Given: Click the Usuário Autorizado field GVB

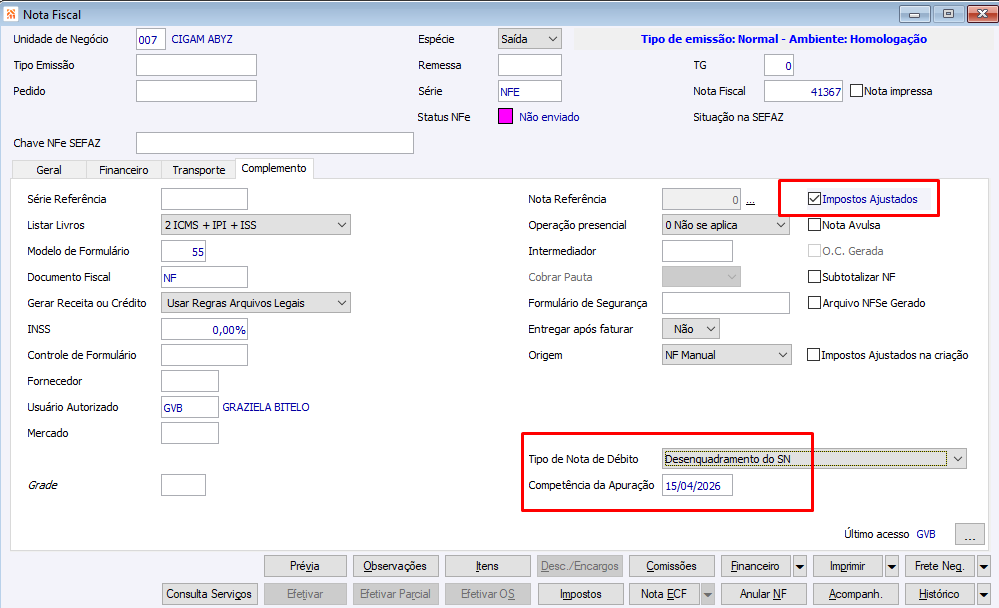Looking at the screenshot, I should 190,407.
